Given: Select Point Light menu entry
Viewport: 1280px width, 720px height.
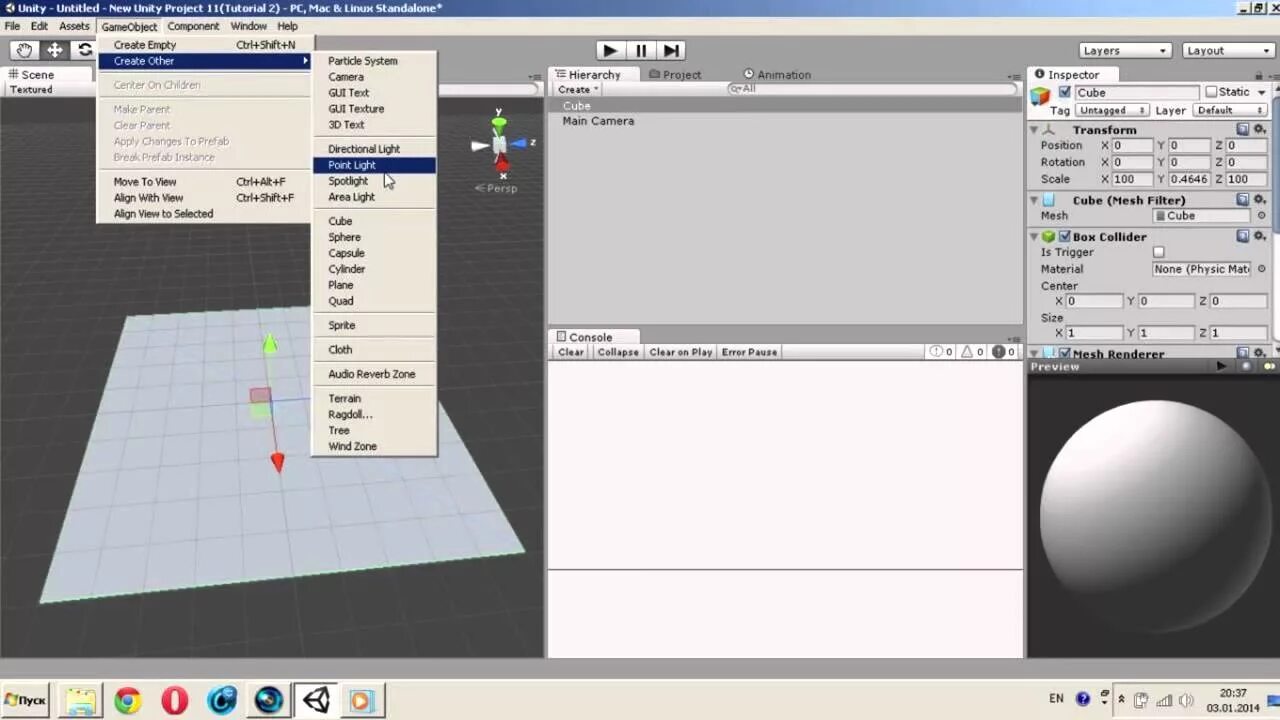Looking at the screenshot, I should [374, 165].
